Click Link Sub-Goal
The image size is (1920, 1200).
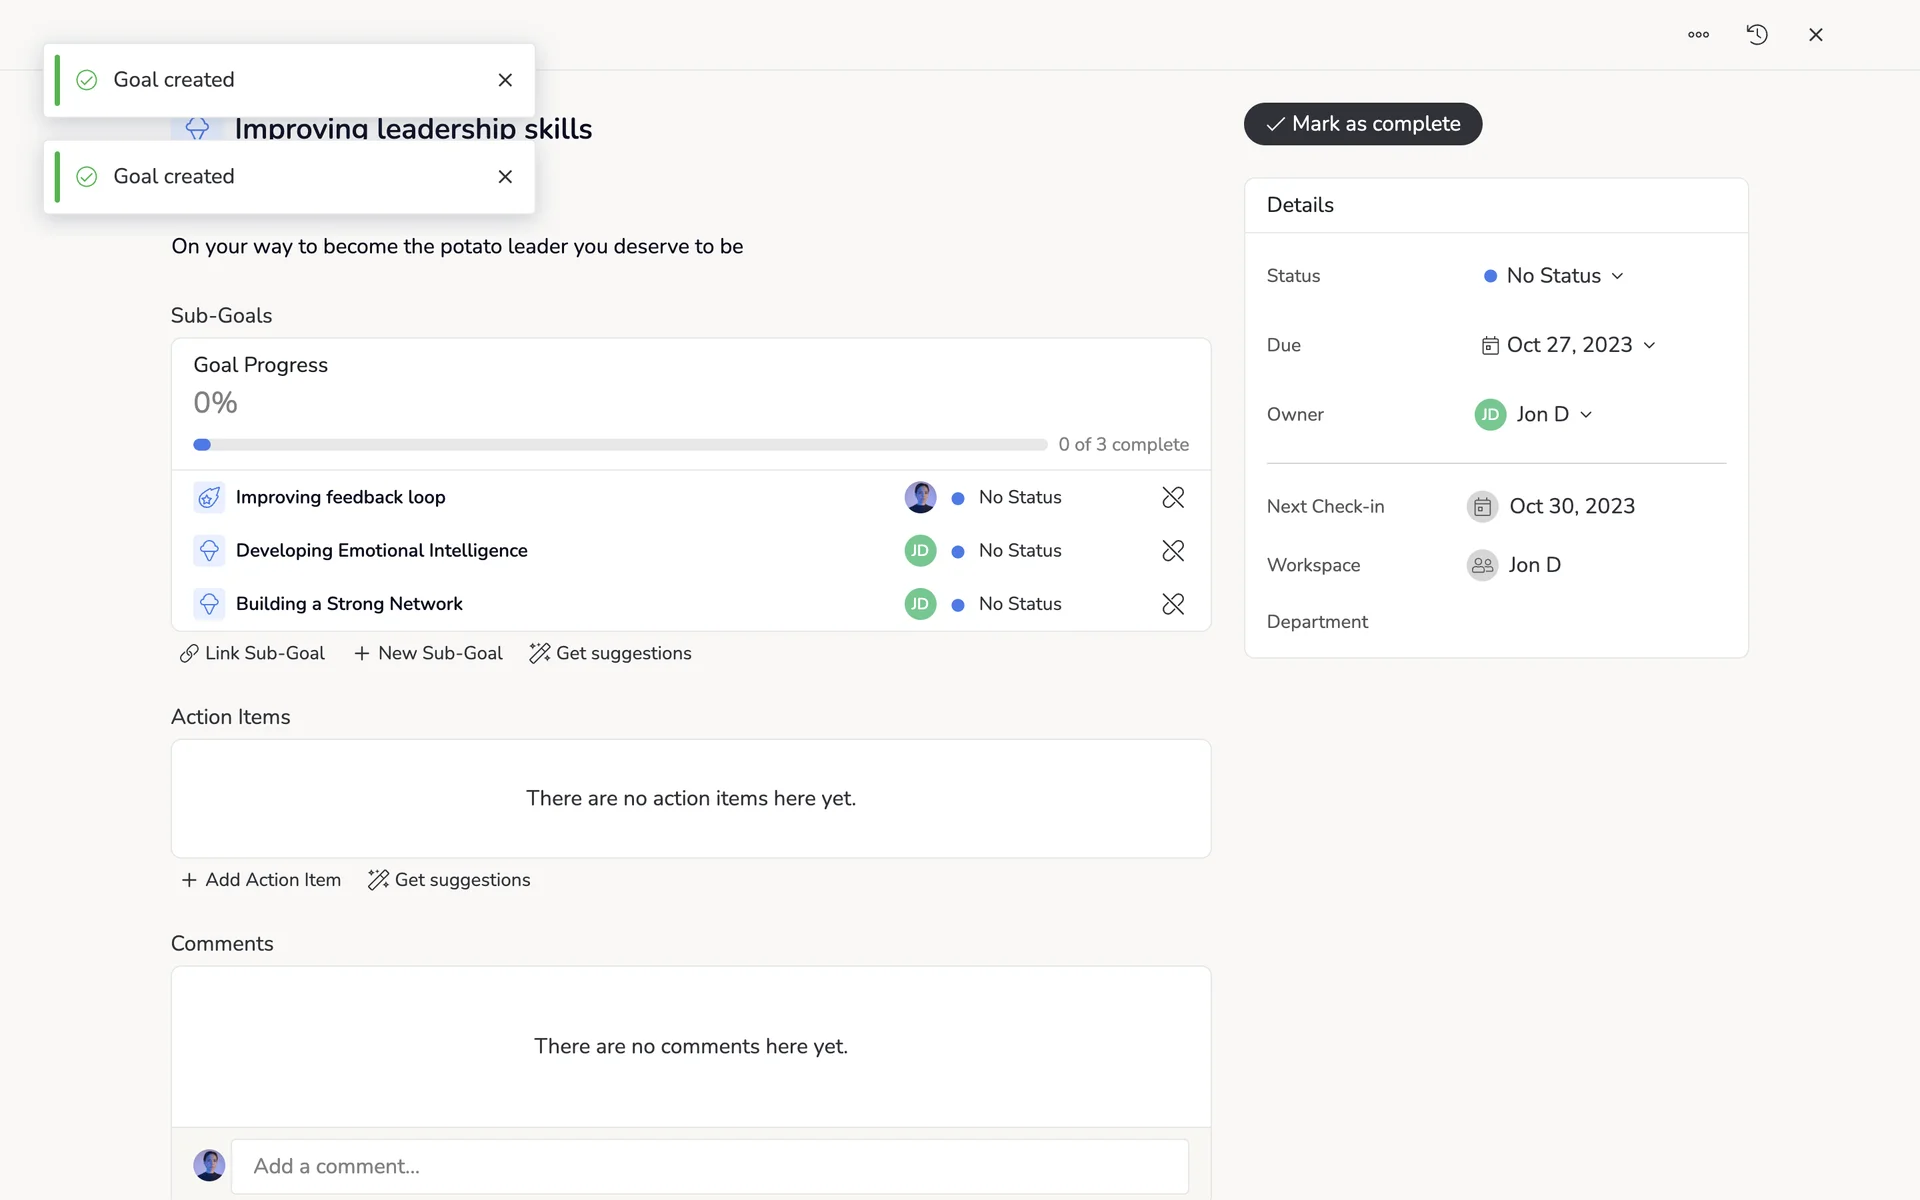(x=252, y=653)
